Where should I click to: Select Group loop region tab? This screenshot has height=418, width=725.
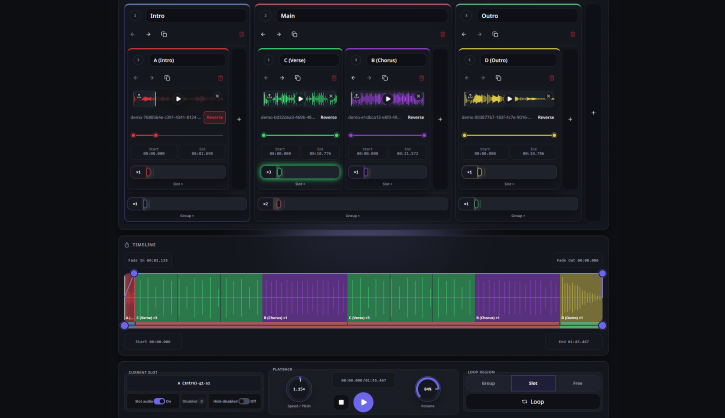488,383
